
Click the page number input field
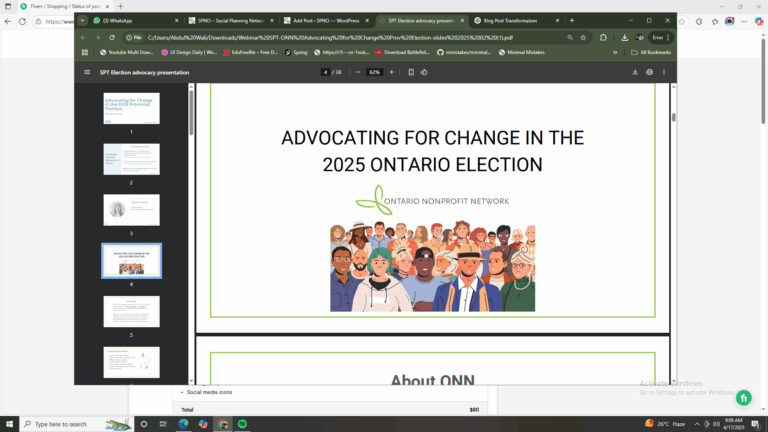327,72
